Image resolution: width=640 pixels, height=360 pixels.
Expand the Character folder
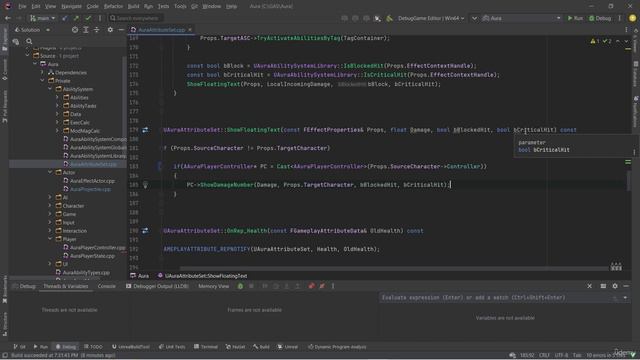51,206
